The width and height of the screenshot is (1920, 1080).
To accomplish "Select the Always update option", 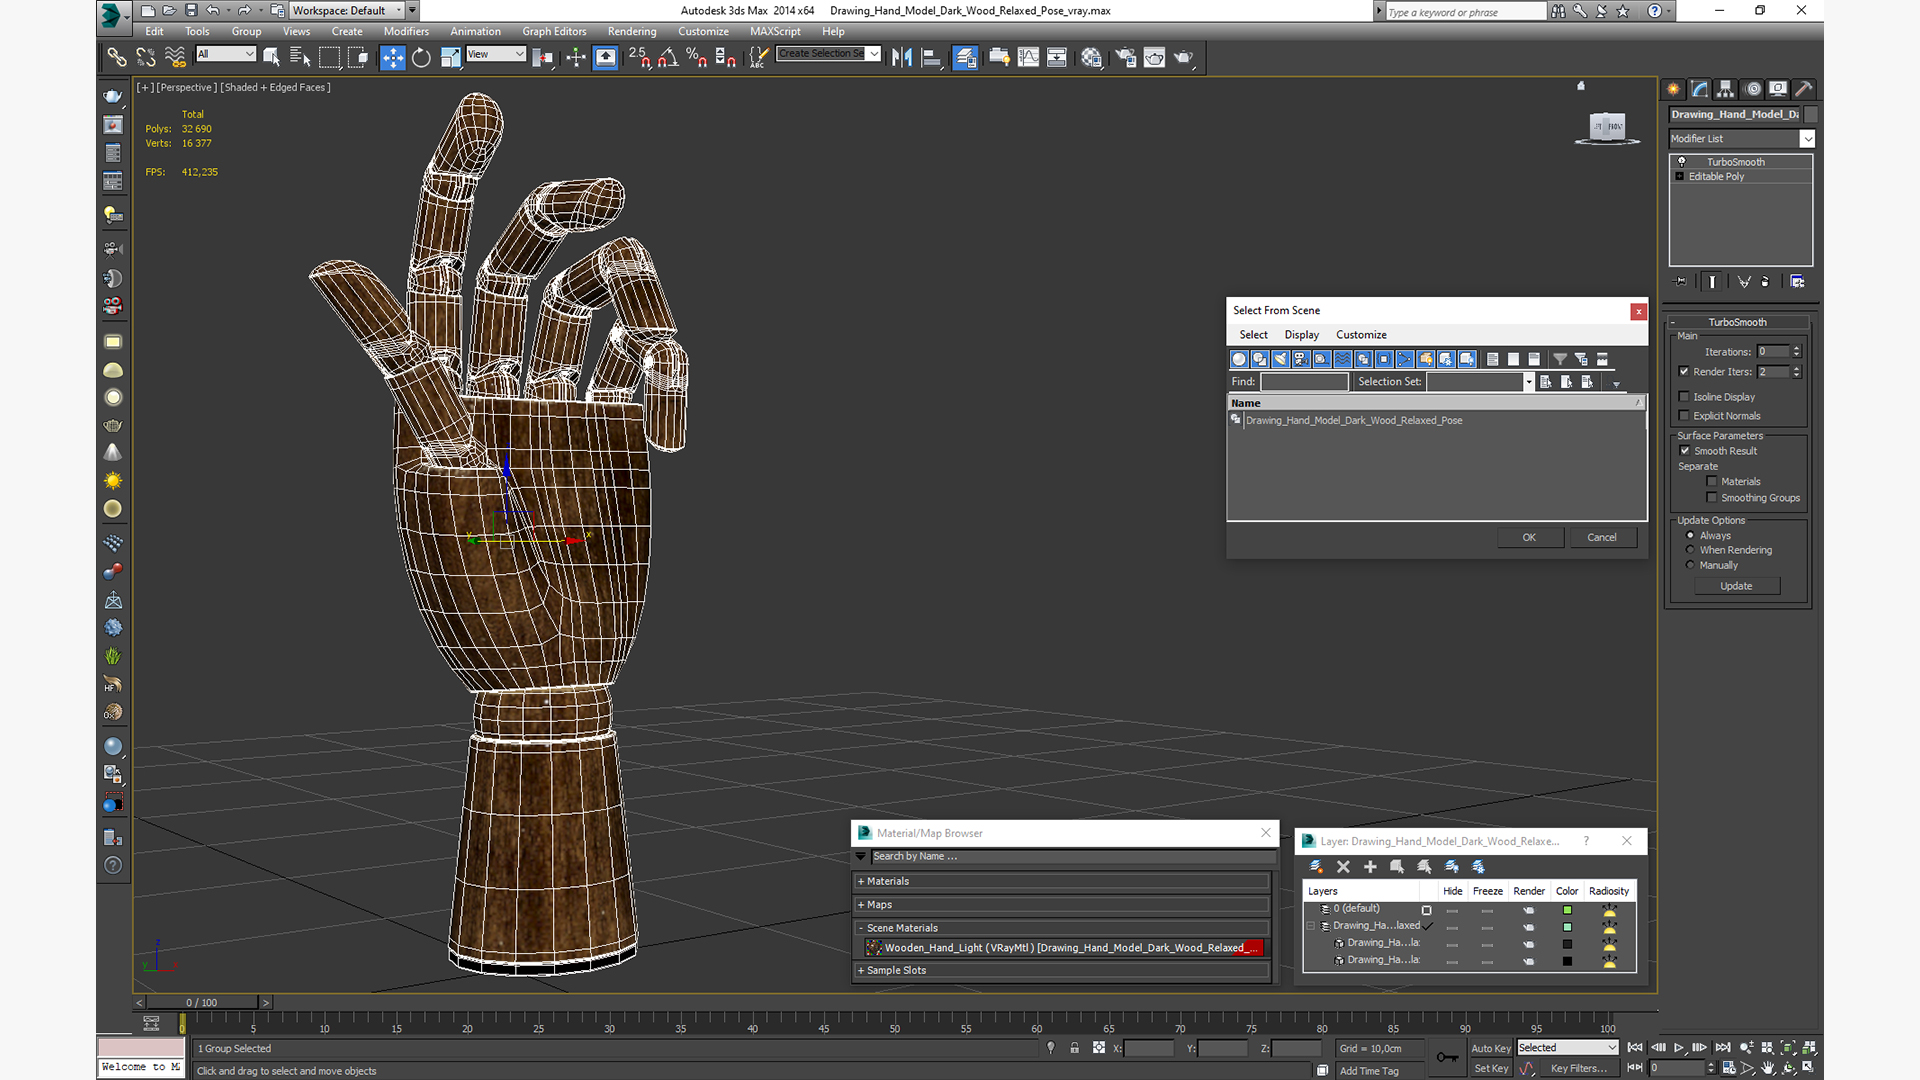I will coord(1690,535).
